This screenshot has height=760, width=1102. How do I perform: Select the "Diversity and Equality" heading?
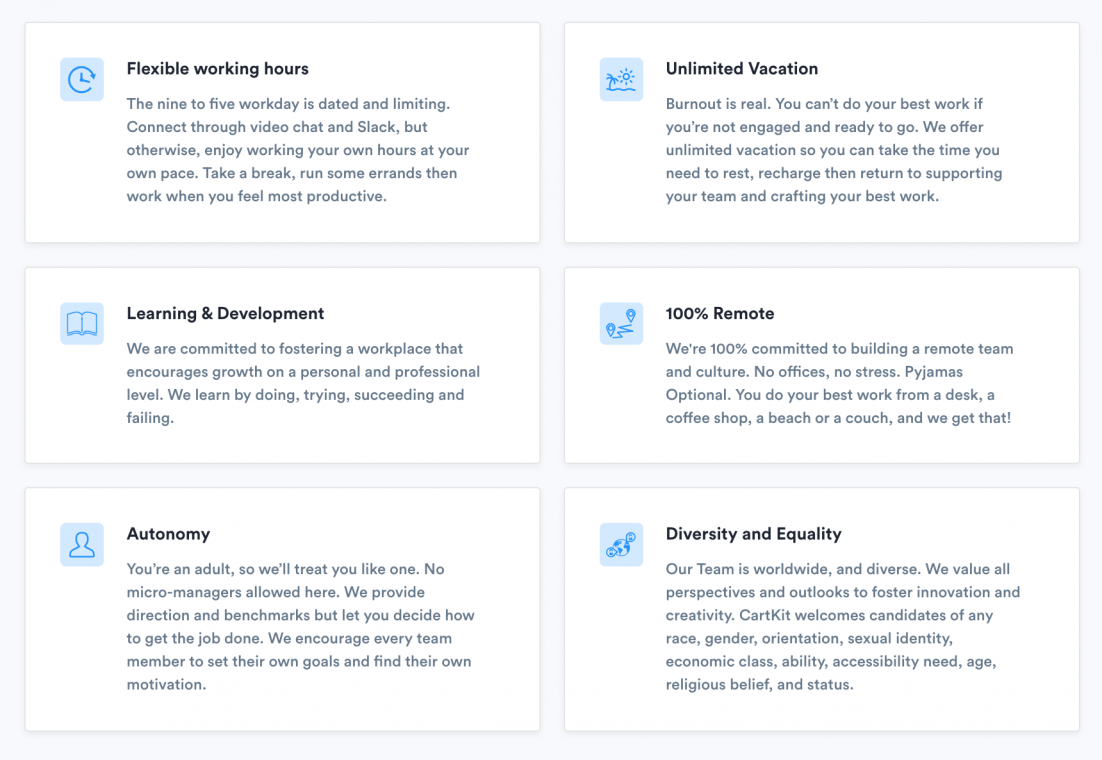(753, 534)
